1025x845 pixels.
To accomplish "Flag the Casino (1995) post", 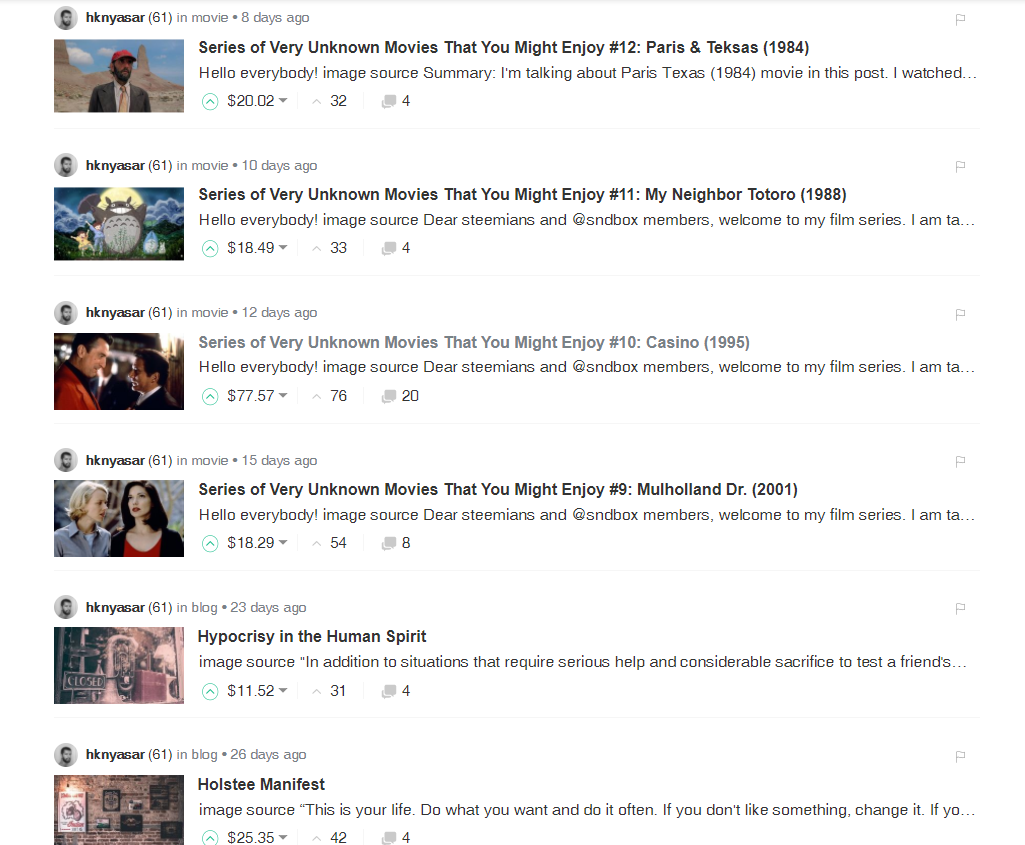I will [960, 314].
